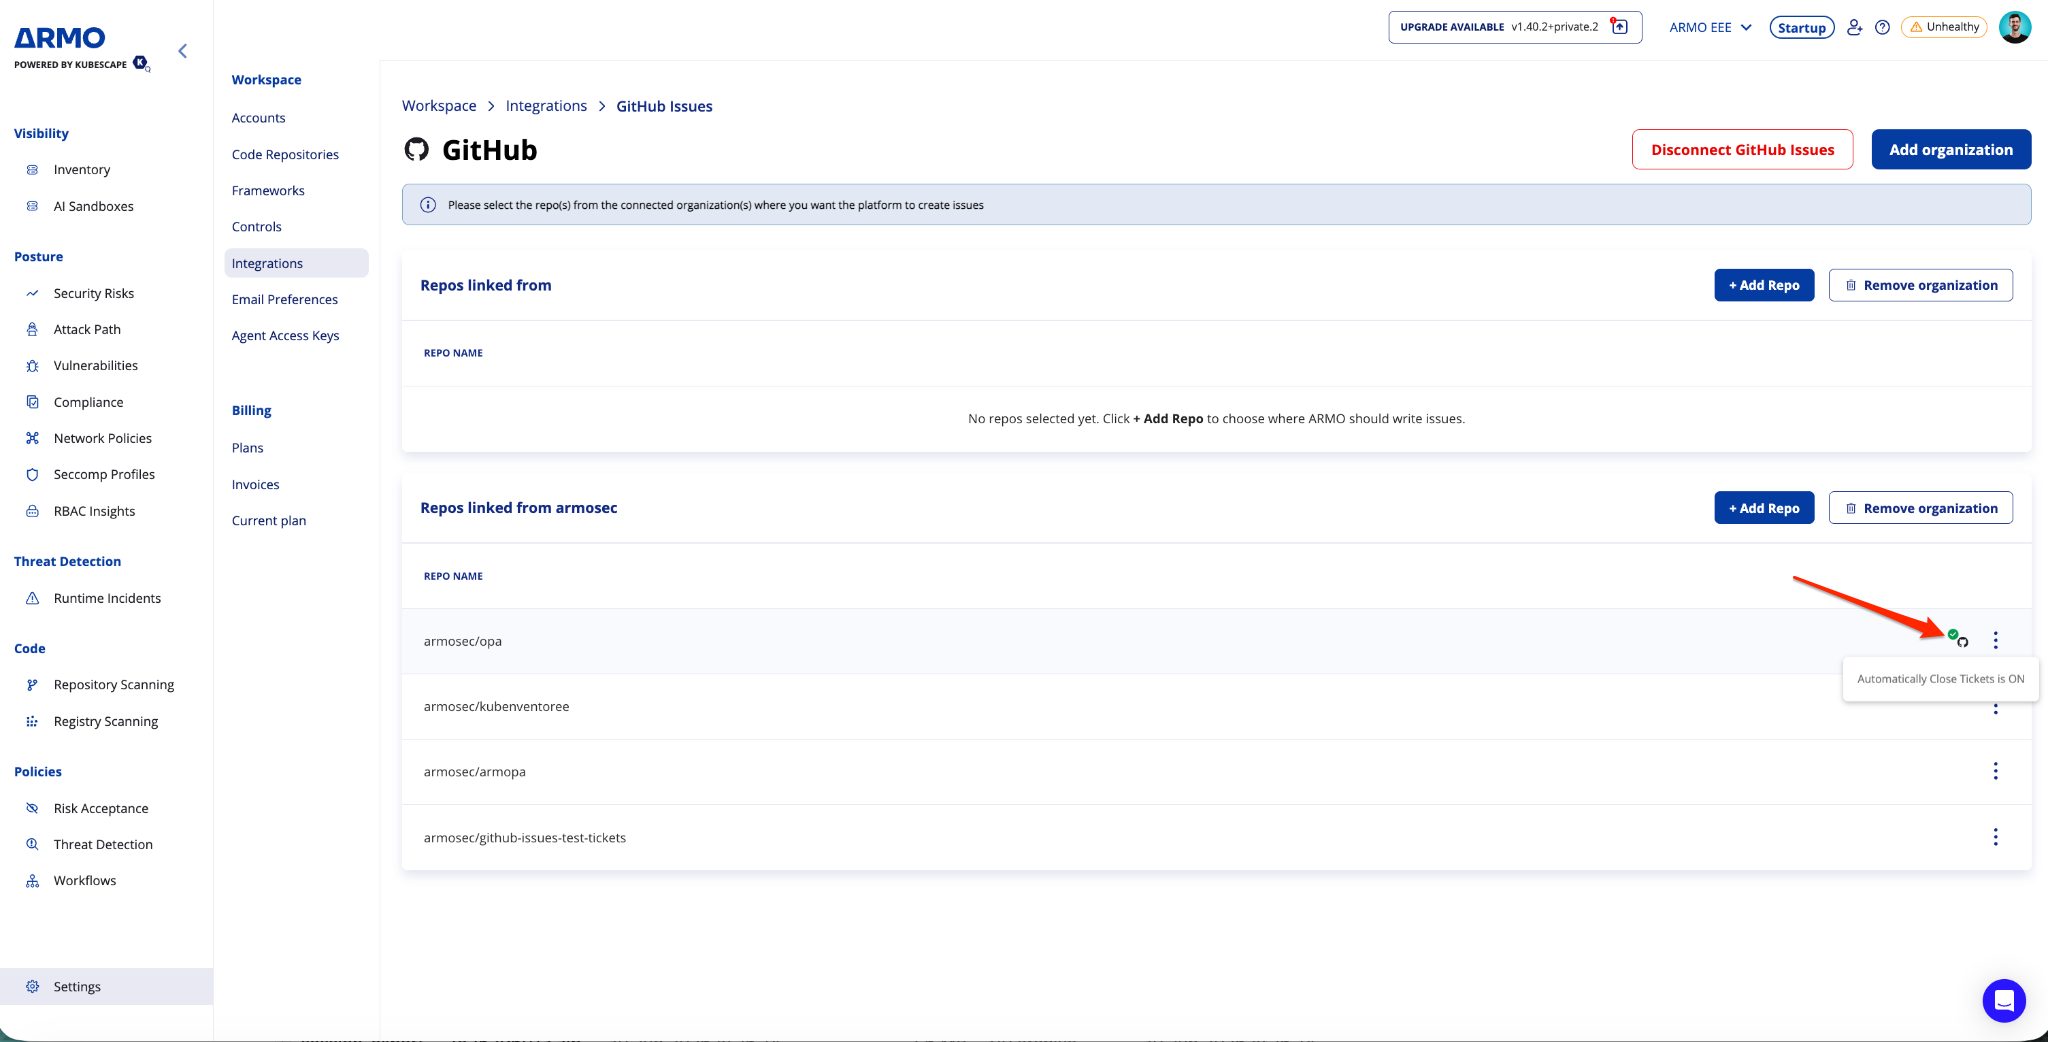Screen dimensions: 2048x1042
Task: Click the Threat Detection policies icon
Action: [x=32, y=844]
